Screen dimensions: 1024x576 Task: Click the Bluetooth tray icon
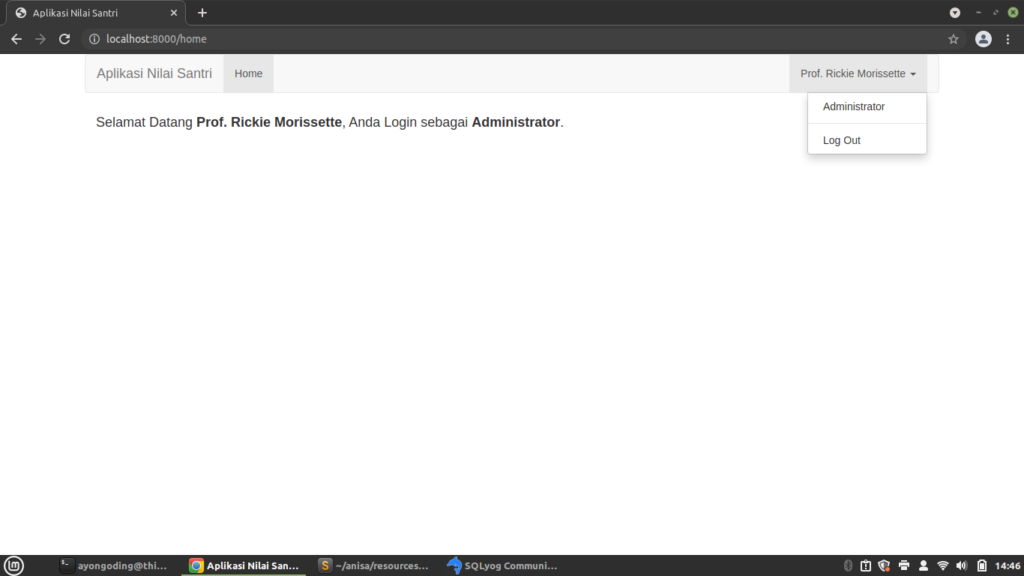(x=848, y=566)
